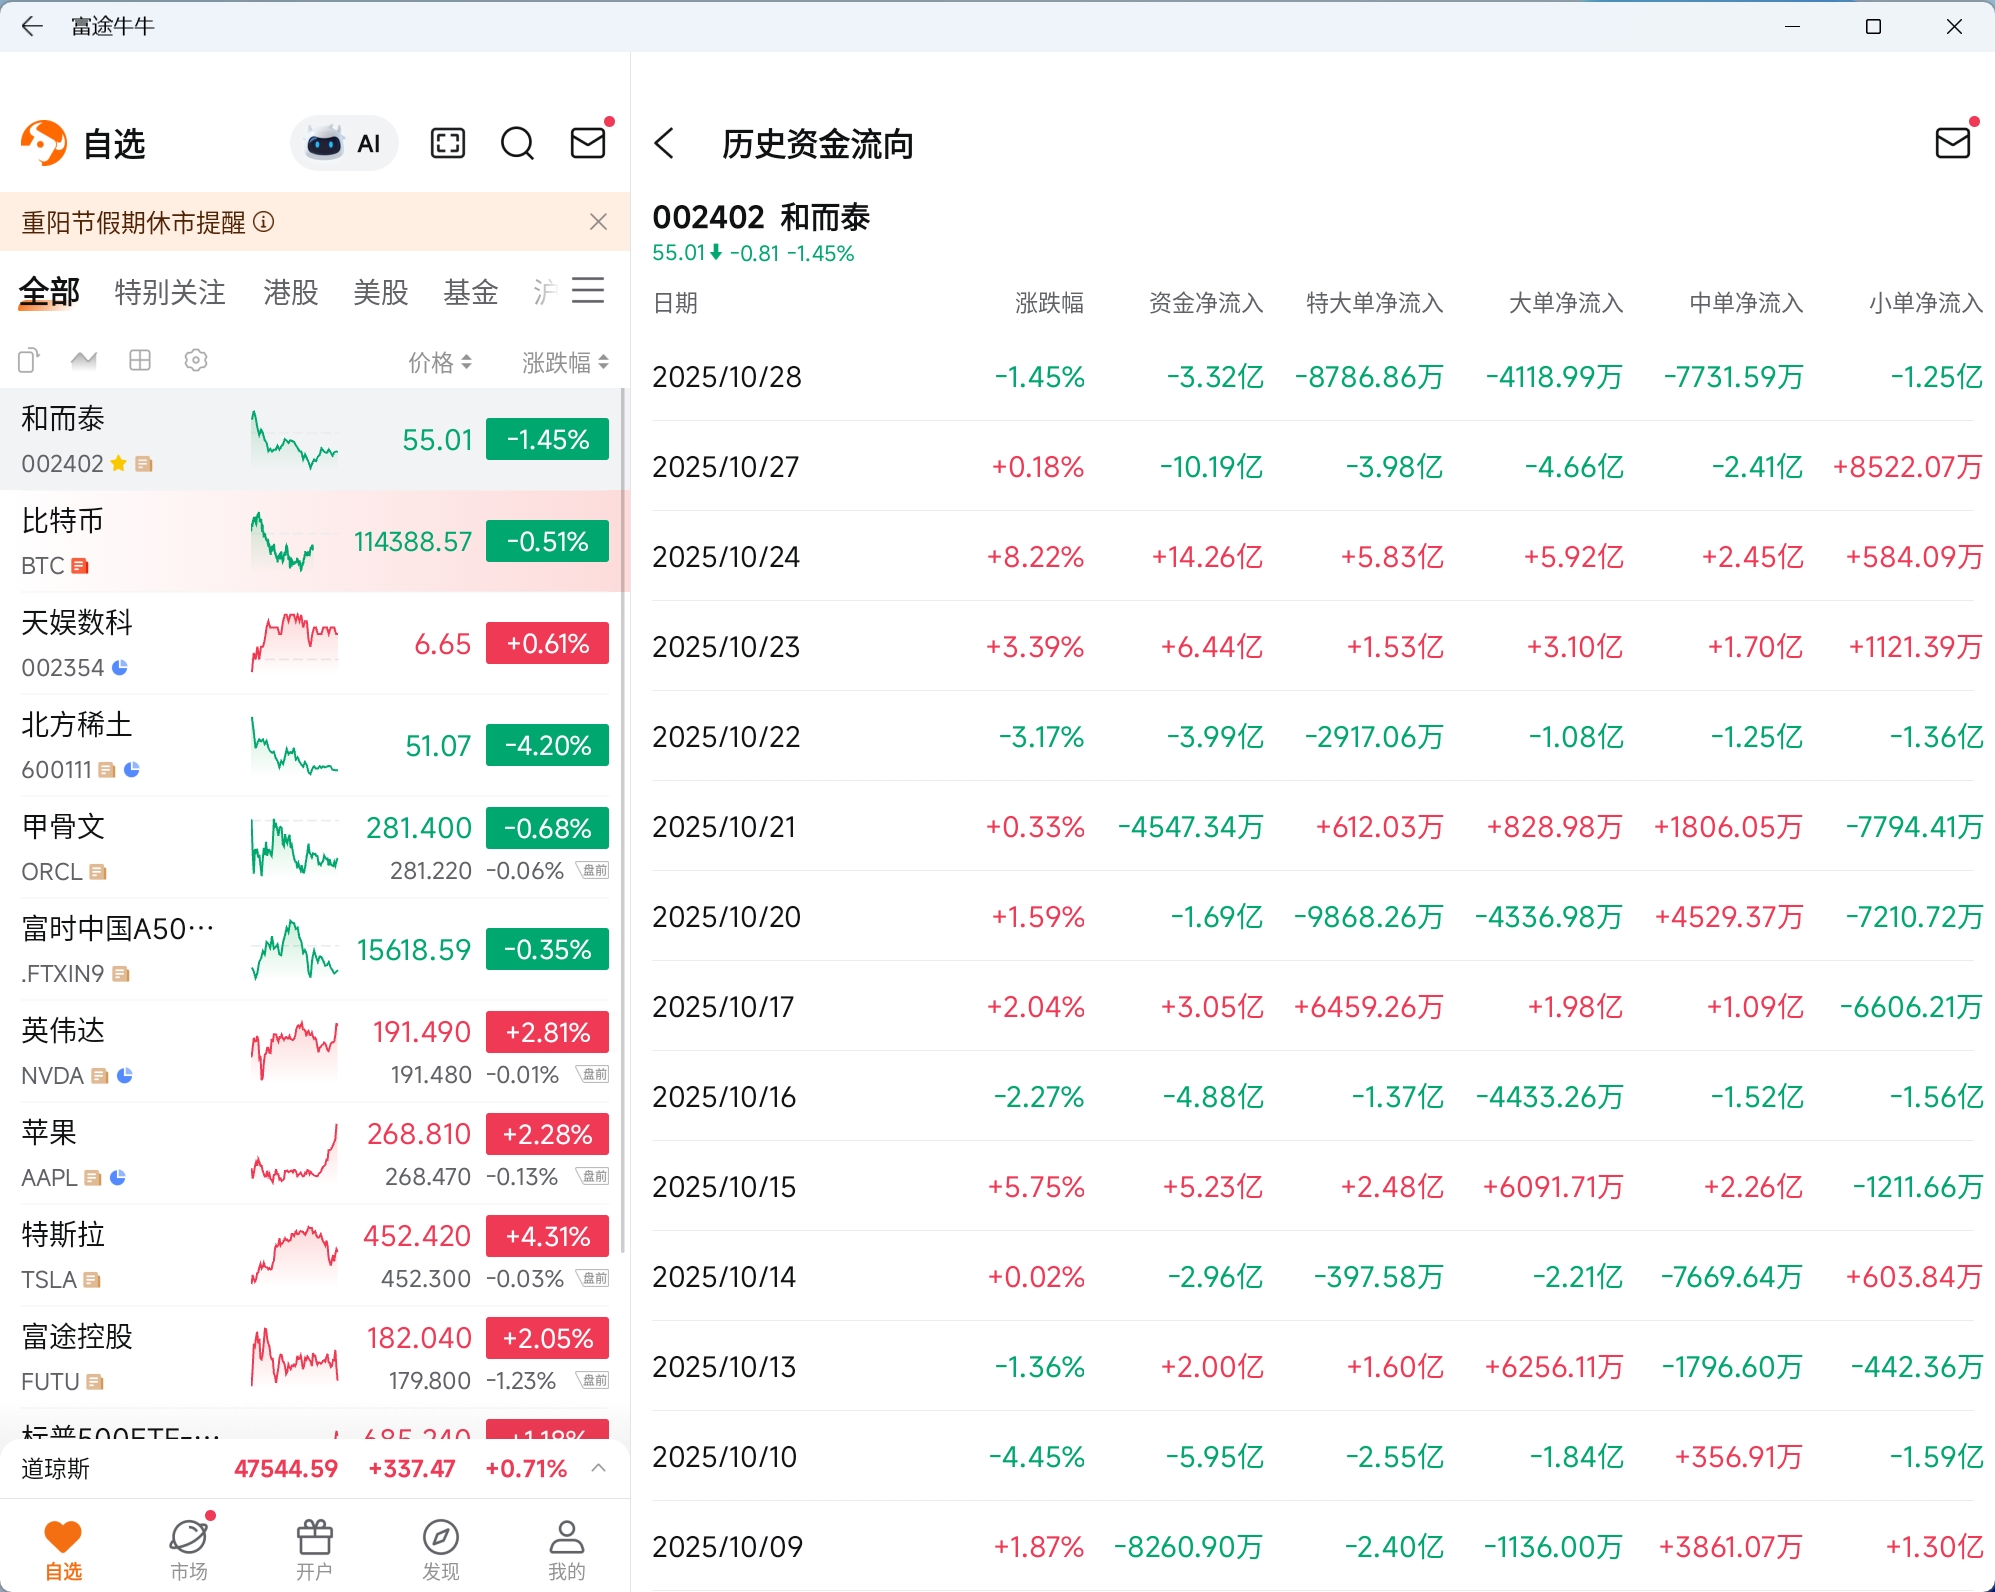
Task: Go back from 历史资金流向 page
Action: click(665, 144)
